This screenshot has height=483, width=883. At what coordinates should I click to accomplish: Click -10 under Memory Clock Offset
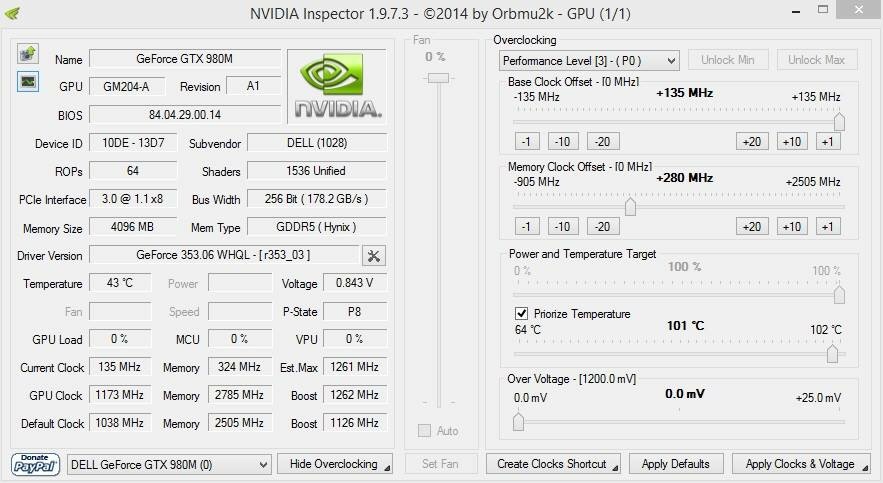point(563,226)
